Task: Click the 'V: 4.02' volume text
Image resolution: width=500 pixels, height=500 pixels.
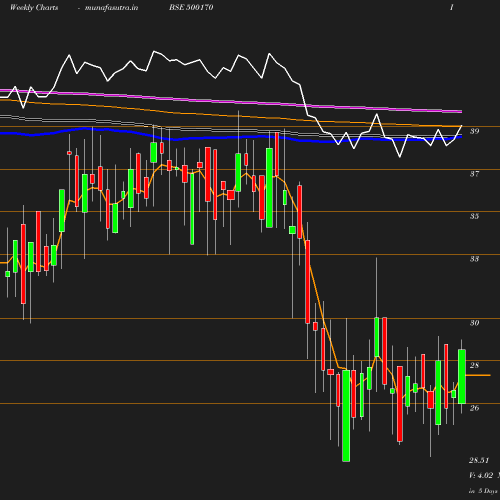Action: (481, 475)
